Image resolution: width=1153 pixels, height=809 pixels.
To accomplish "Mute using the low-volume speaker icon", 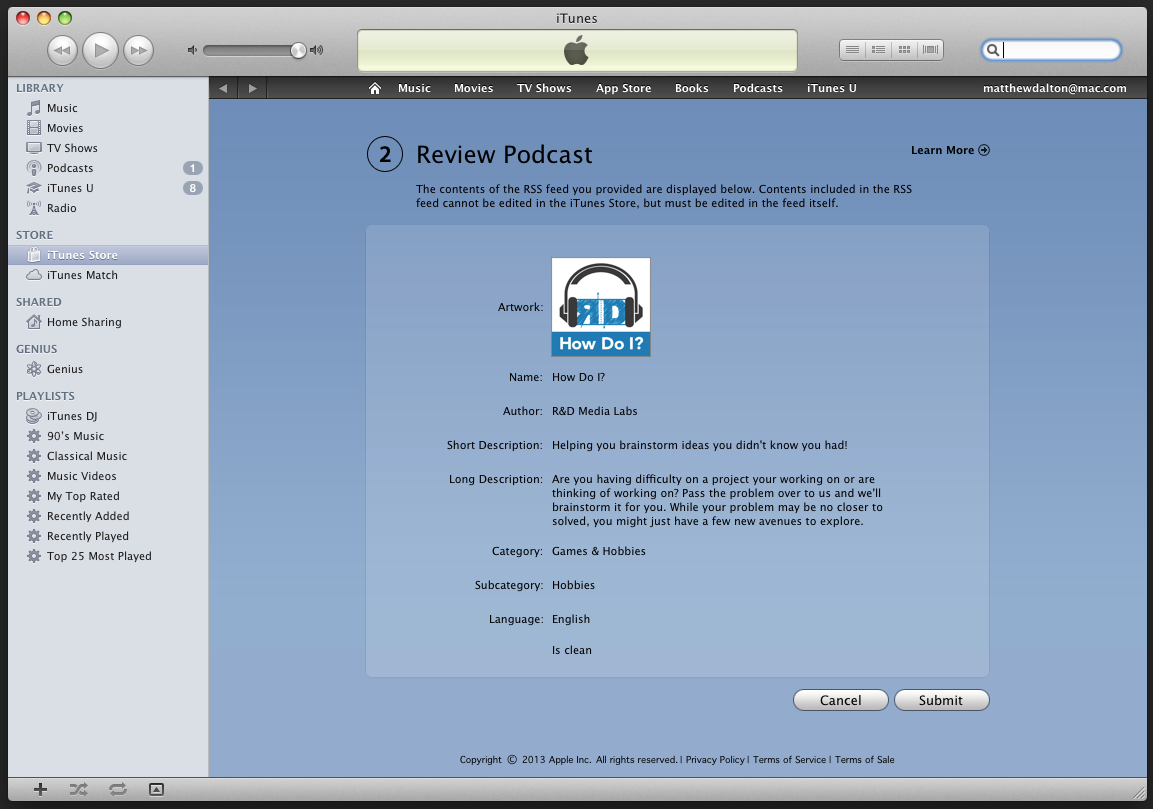I will pos(192,50).
